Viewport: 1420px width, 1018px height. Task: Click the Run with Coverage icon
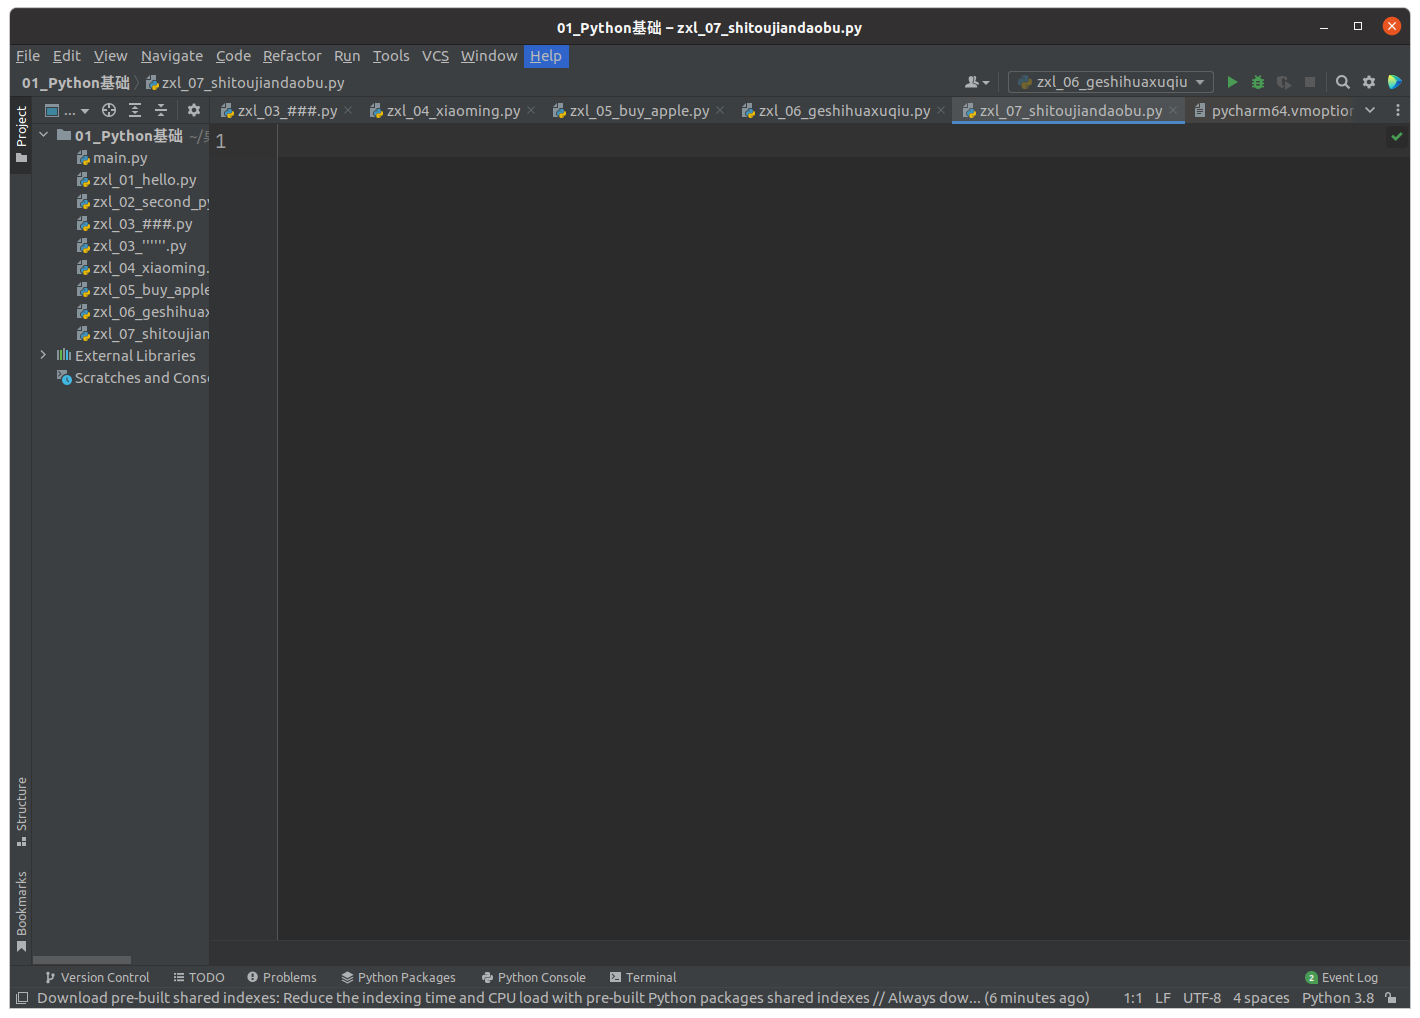(1284, 82)
